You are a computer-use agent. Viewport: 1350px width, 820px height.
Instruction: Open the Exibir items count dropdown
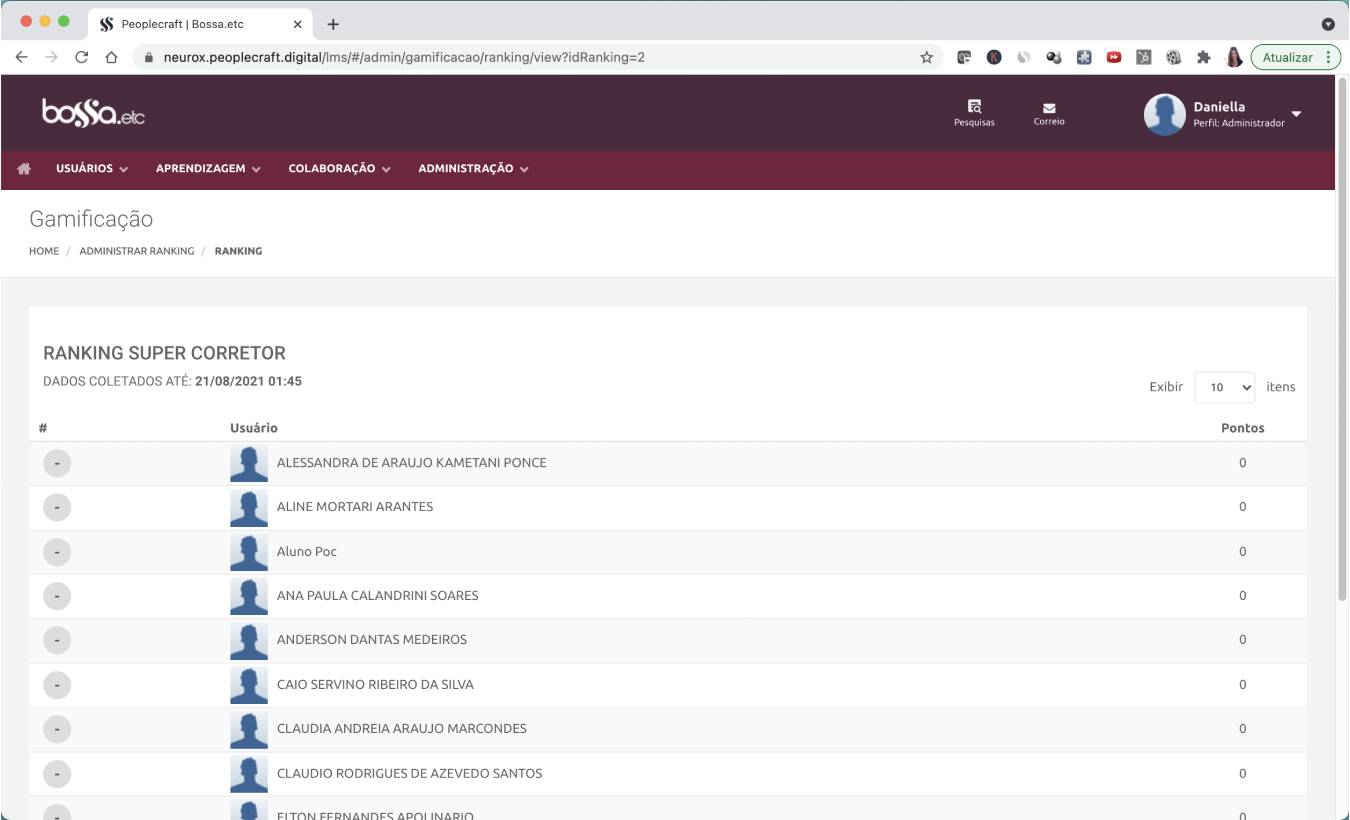tap(1224, 387)
